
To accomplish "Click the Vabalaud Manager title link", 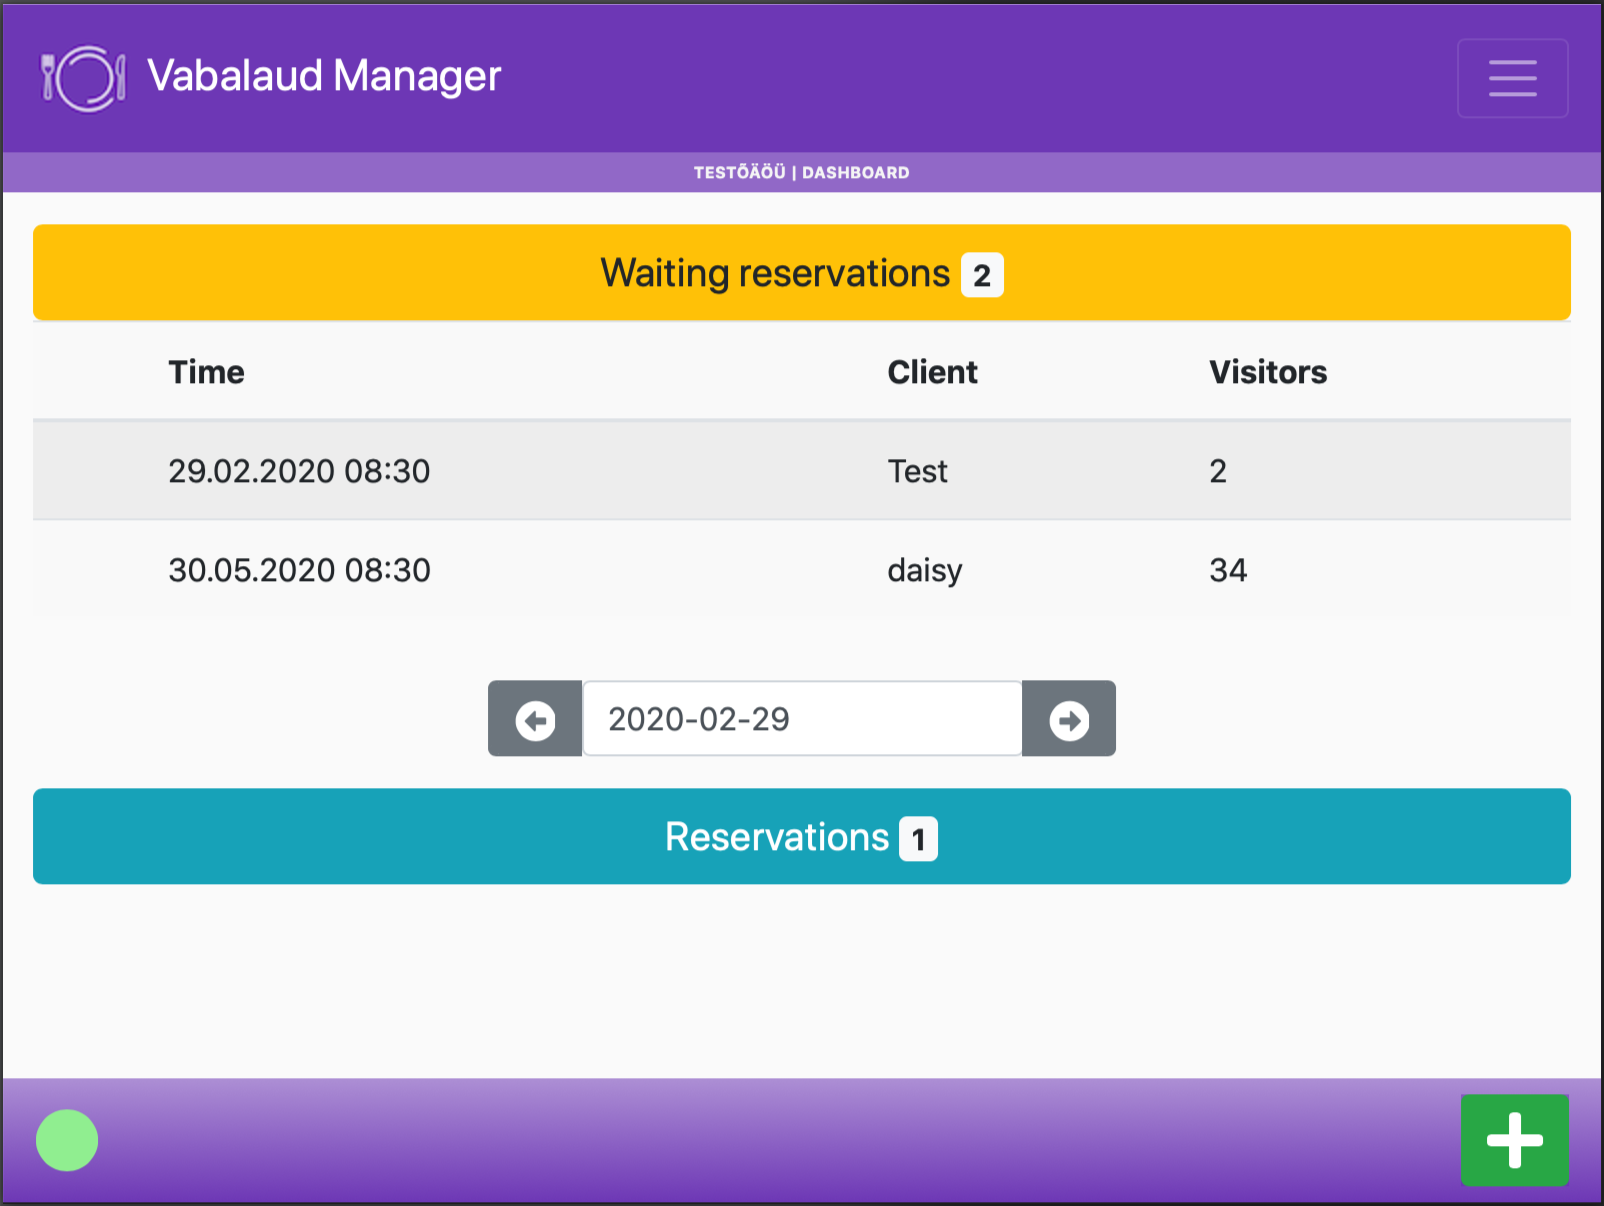I will click(x=324, y=76).
